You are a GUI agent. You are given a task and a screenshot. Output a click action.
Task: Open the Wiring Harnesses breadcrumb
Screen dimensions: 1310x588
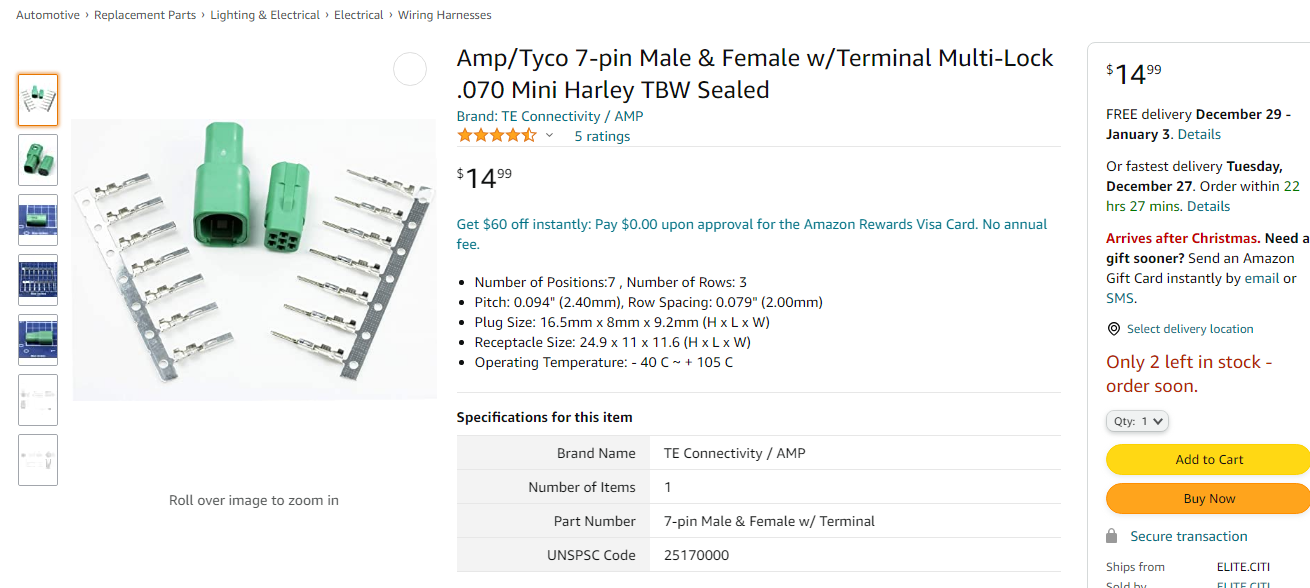coord(444,14)
